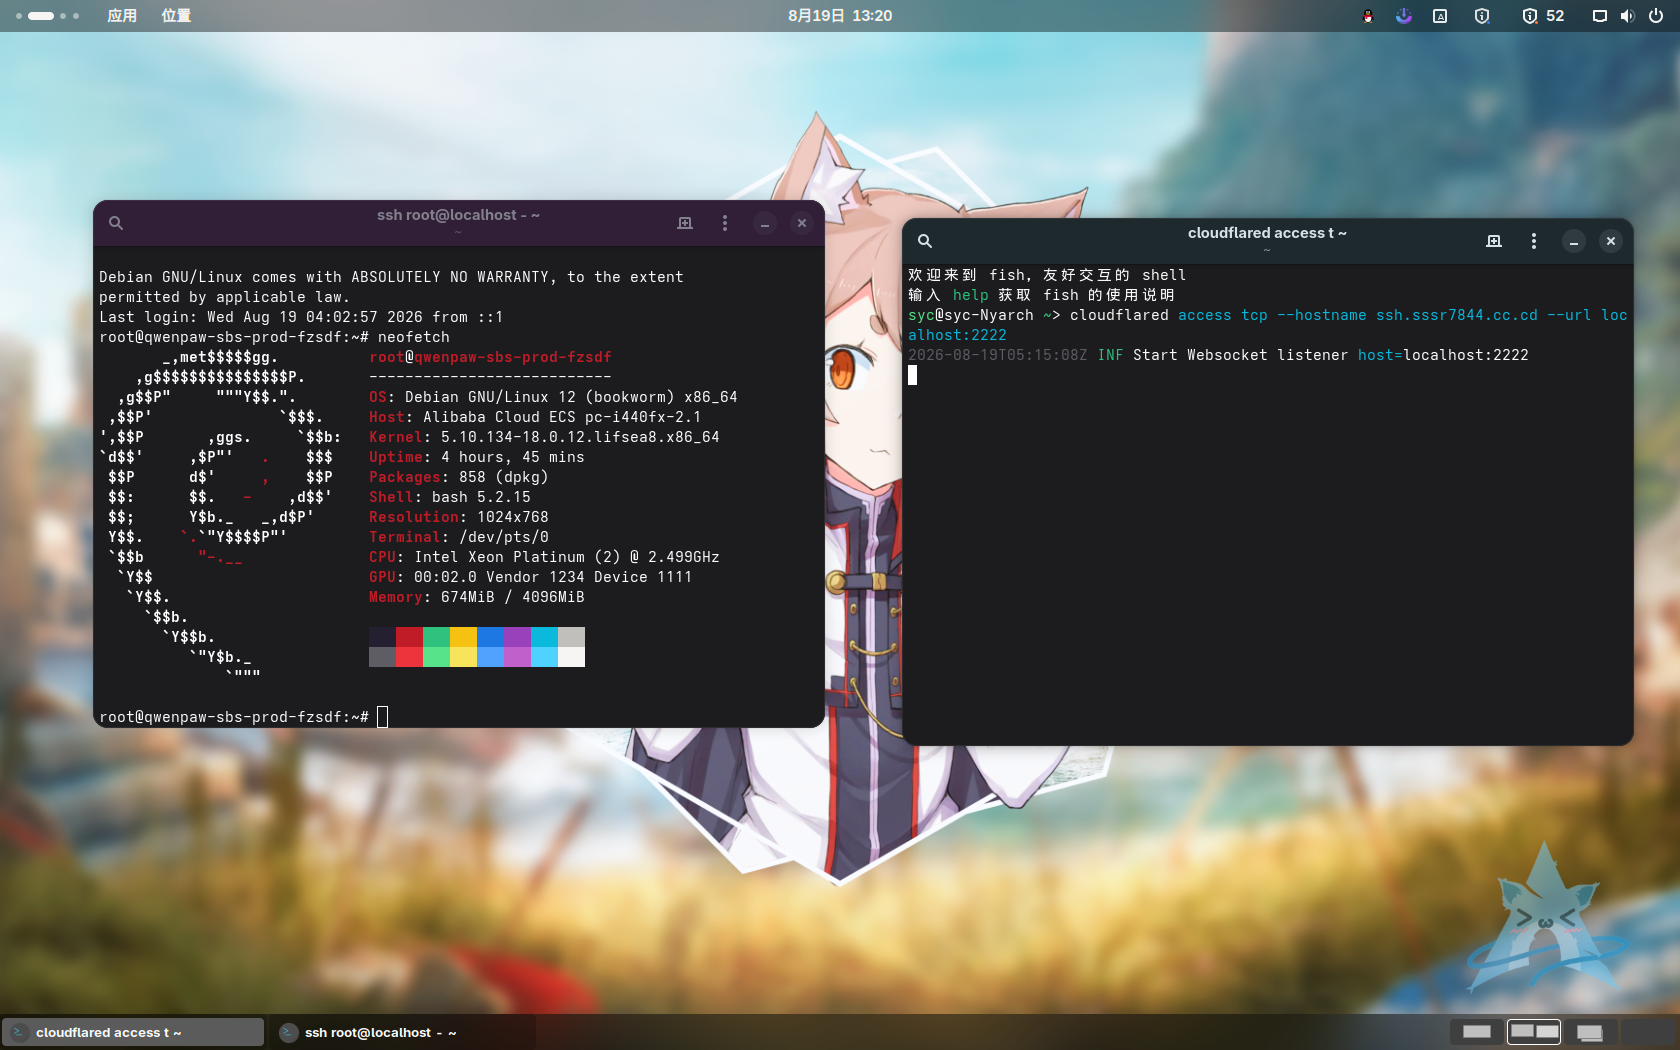
Task: Click the block cursor in cloudflared terminal
Action: [912, 375]
